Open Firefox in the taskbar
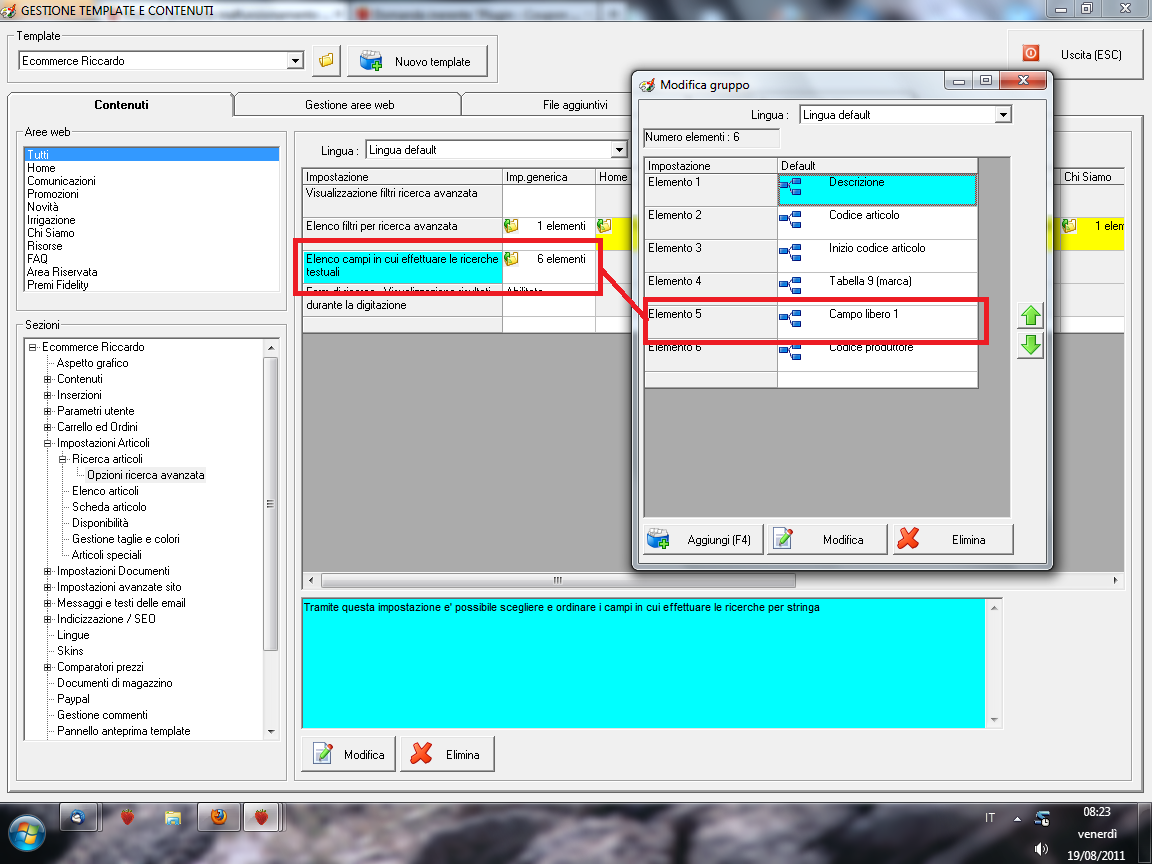This screenshot has width=1152, height=864. (218, 817)
